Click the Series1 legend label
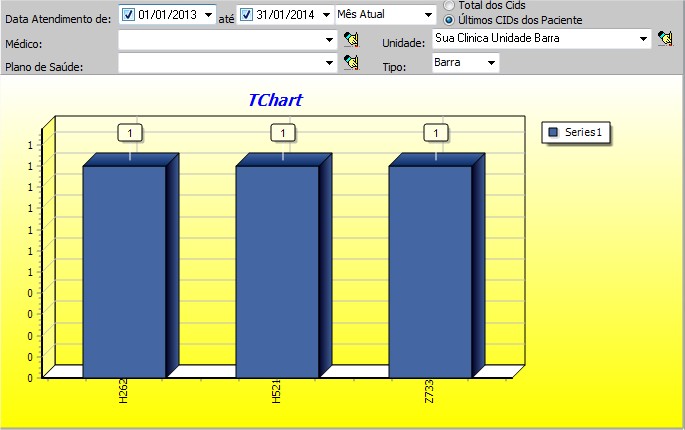Viewport: 685px width, 430px height. (x=582, y=133)
